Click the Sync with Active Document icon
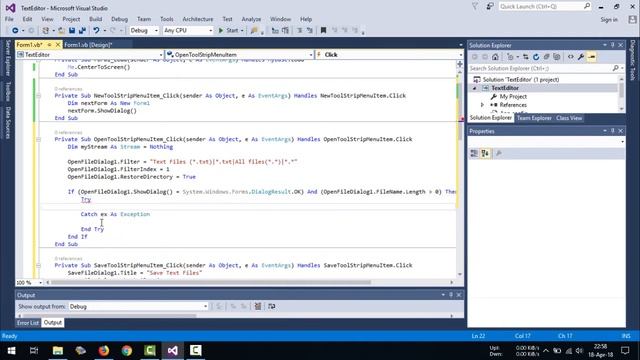640x360 pixels. point(526,57)
